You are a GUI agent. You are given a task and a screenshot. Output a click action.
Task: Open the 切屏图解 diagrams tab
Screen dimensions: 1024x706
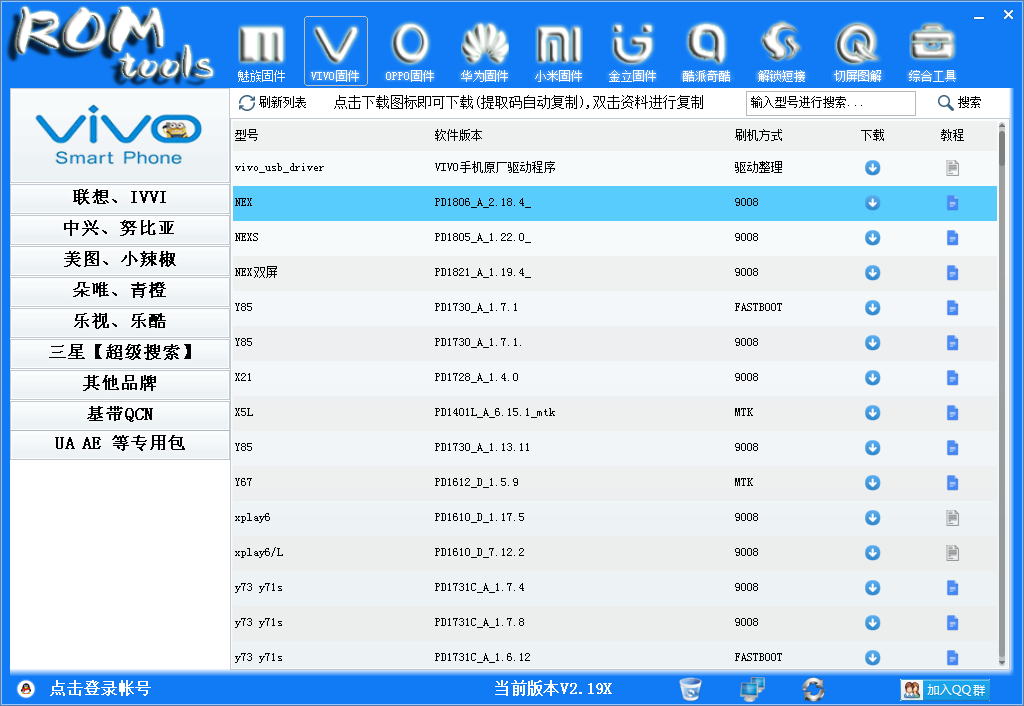[857, 52]
